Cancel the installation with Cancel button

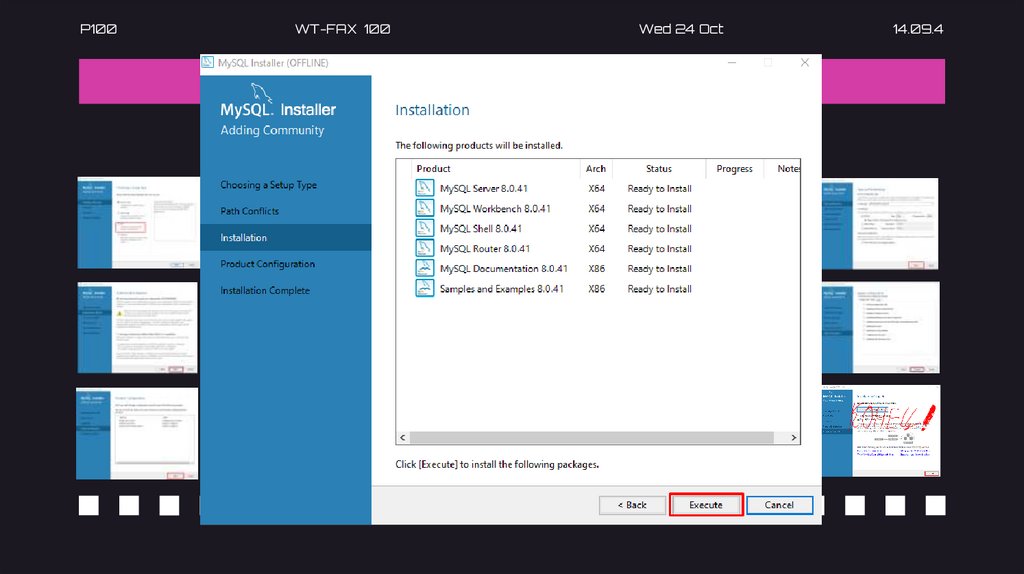pos(779,505)
